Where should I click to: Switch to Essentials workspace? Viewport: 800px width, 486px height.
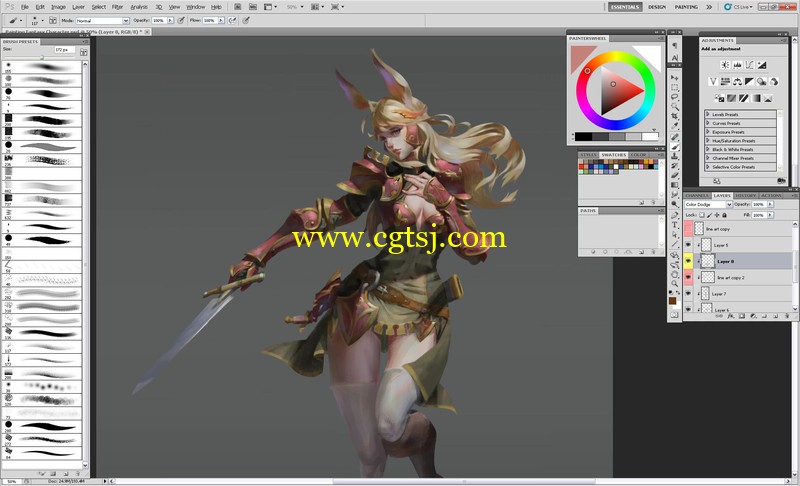(625, 7)
